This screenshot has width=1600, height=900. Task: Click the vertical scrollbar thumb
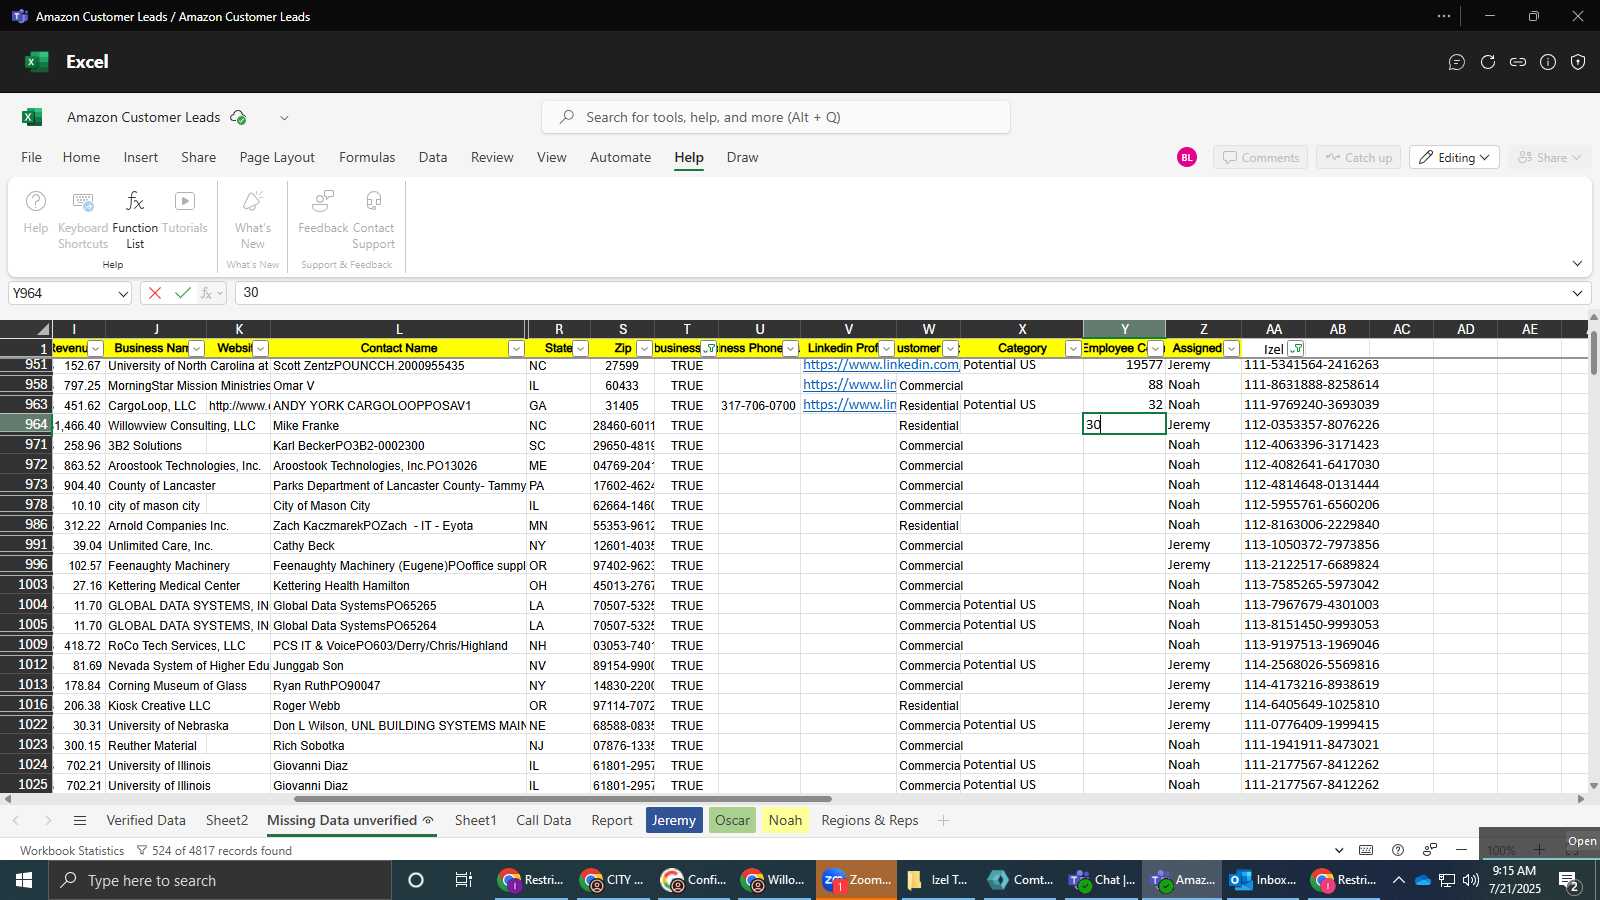pyautogui.click(x=1593, y=353)
